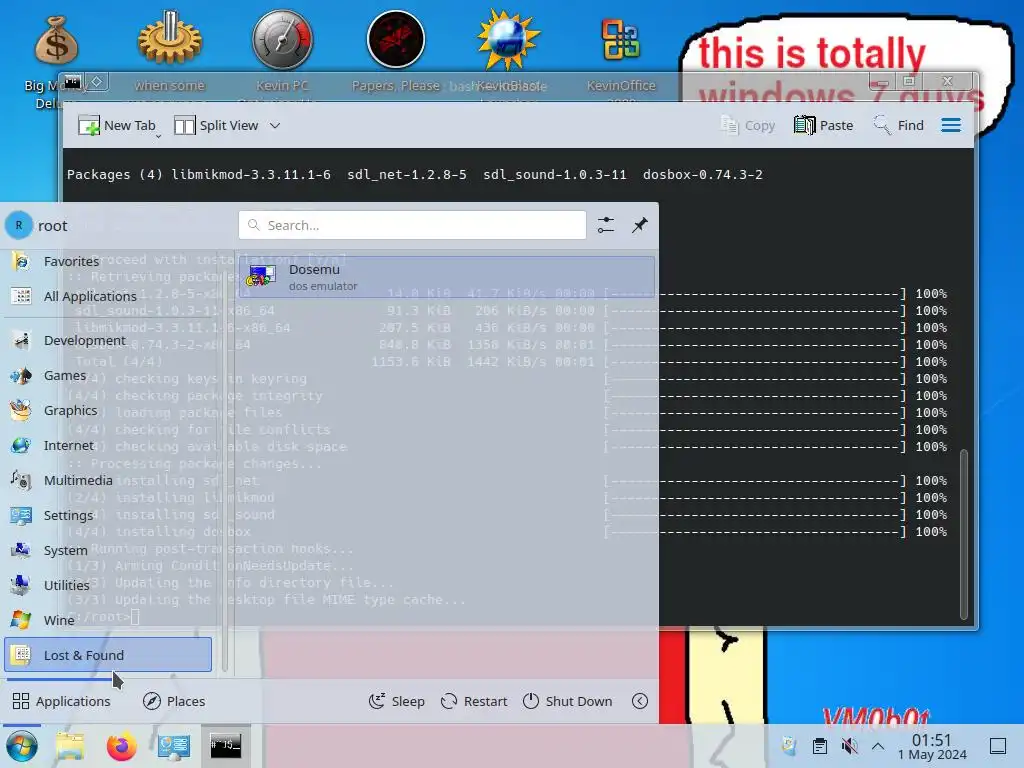Open the Dosemu dos emulator entry

point(447,277)
